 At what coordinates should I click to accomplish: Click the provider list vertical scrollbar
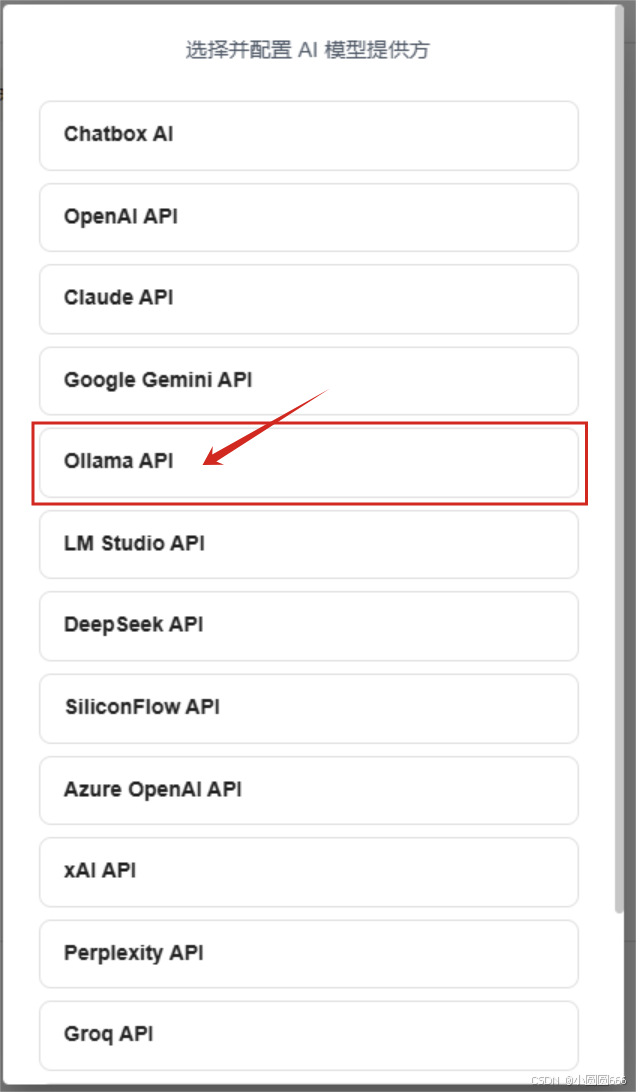tap(619, 460)
